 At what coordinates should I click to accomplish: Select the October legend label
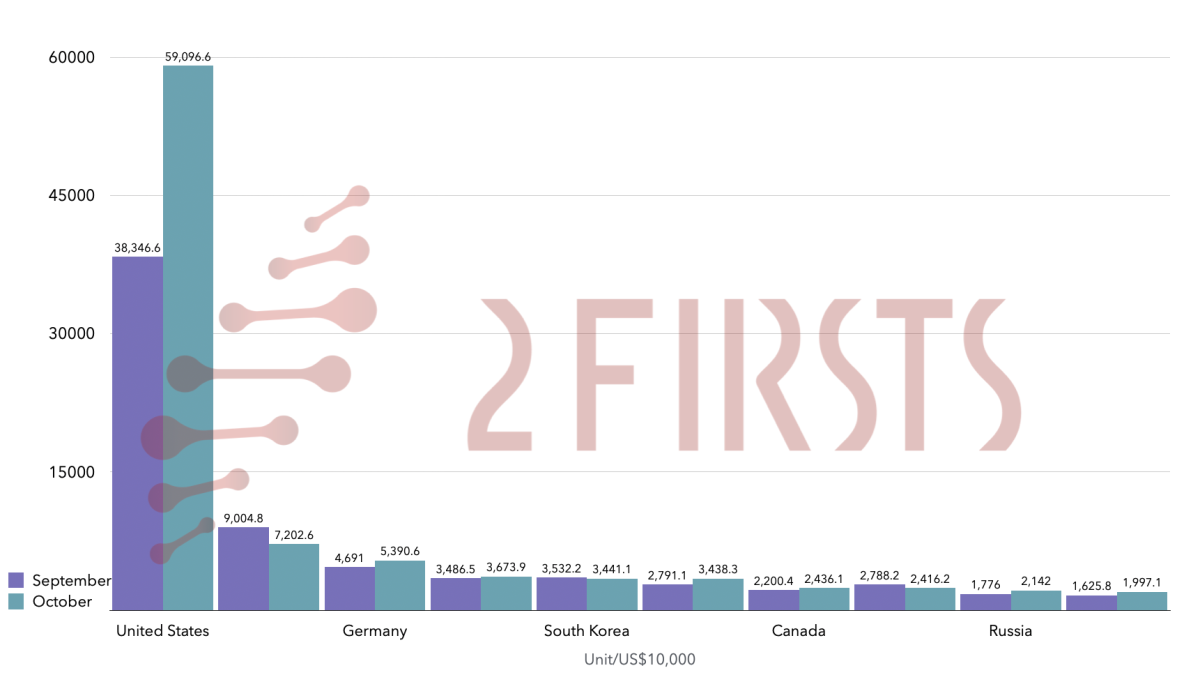[62, 601]
